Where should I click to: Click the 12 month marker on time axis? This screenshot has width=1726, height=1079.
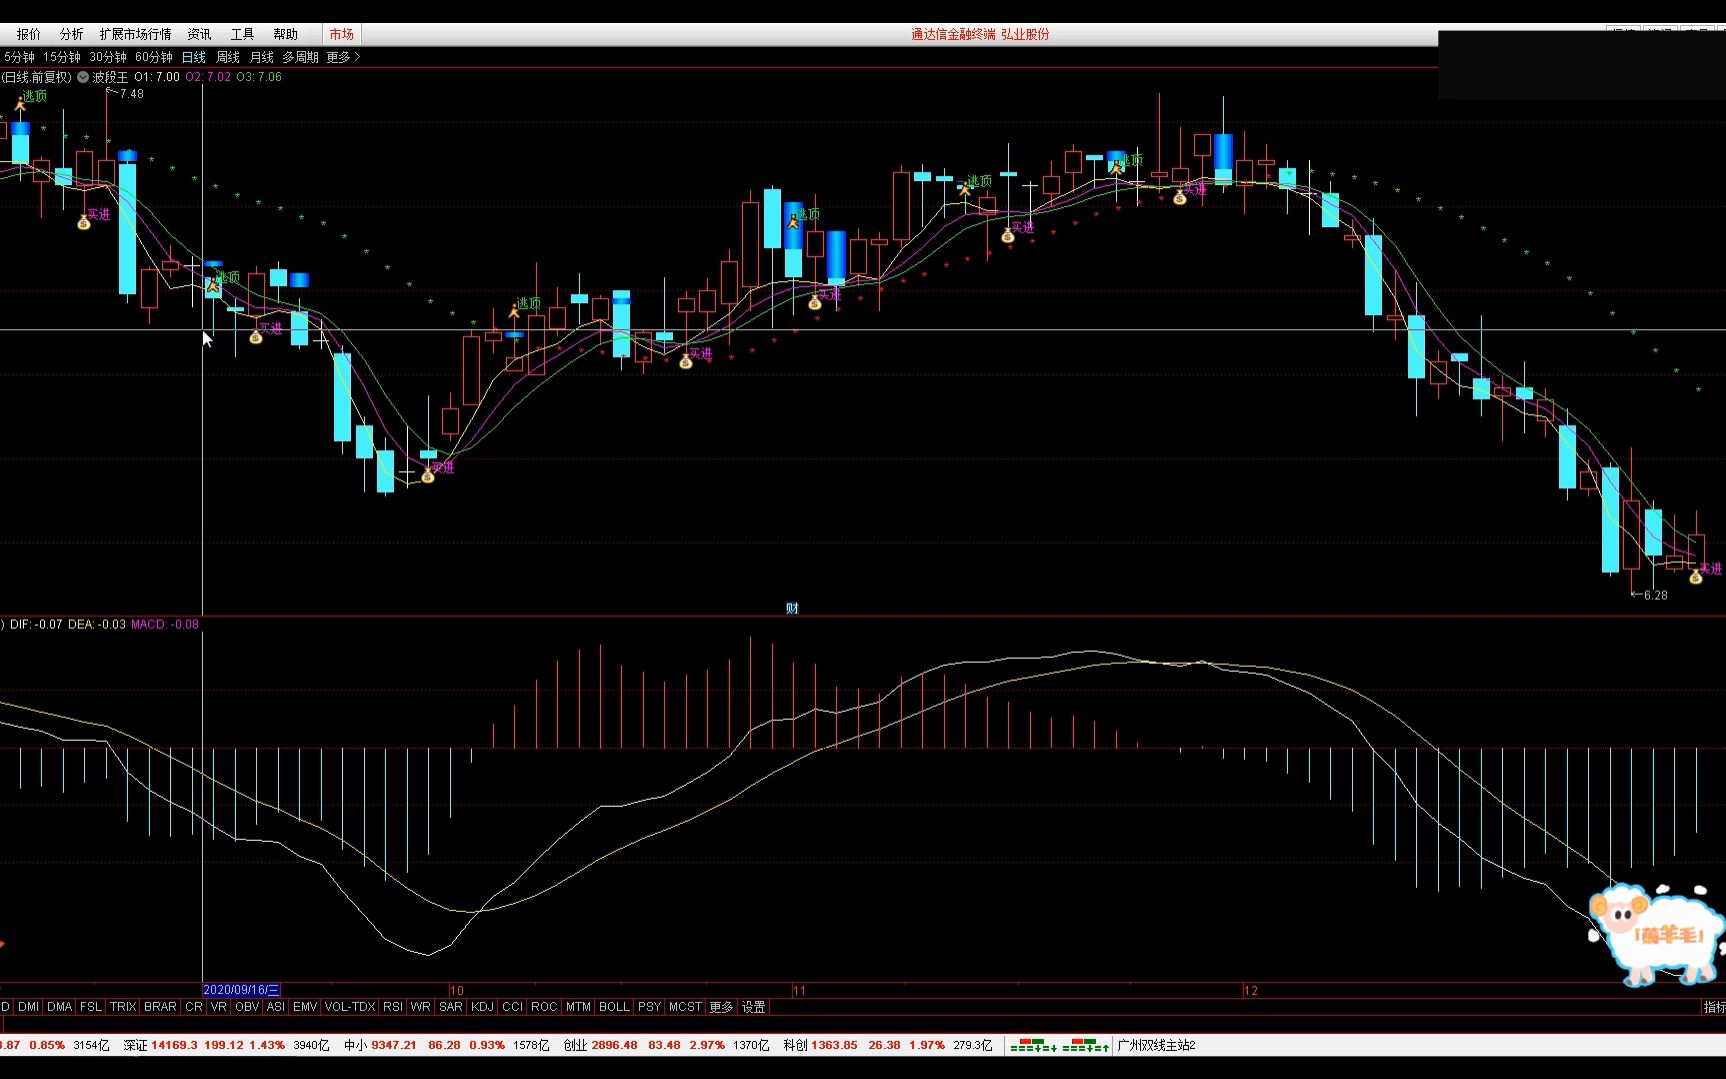(1251, 991)
